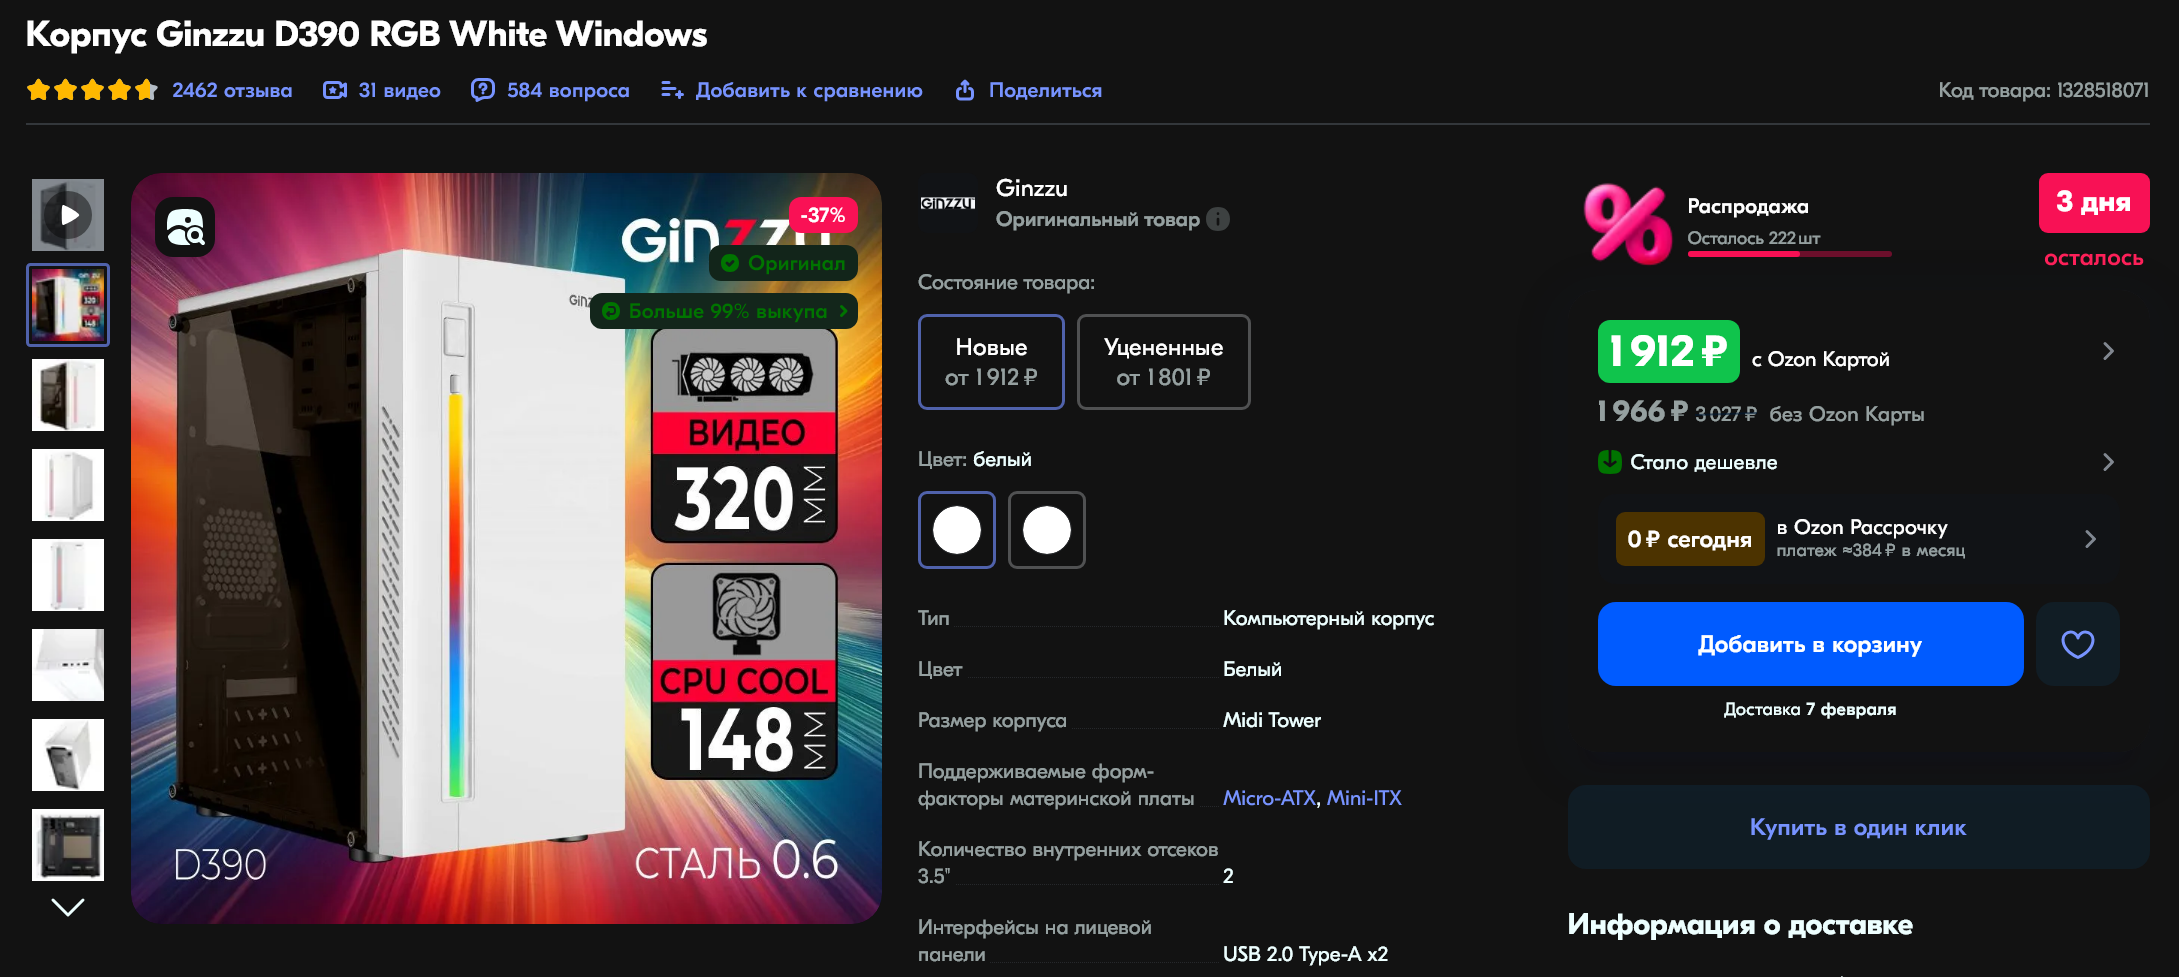Select the sixth top-ports thumbnail
2179x977 pixels.
[68, 665]
